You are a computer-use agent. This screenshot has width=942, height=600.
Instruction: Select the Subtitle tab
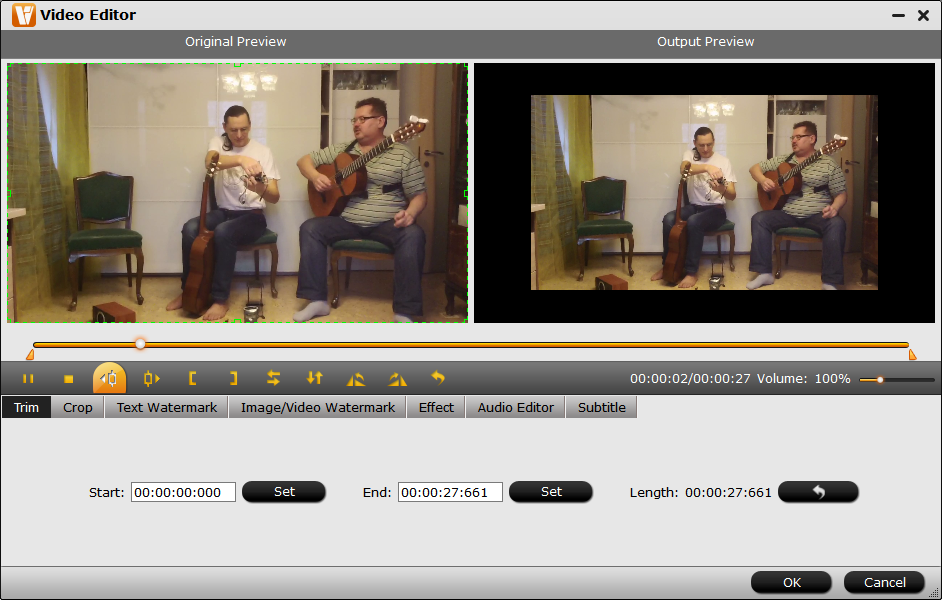601,407
